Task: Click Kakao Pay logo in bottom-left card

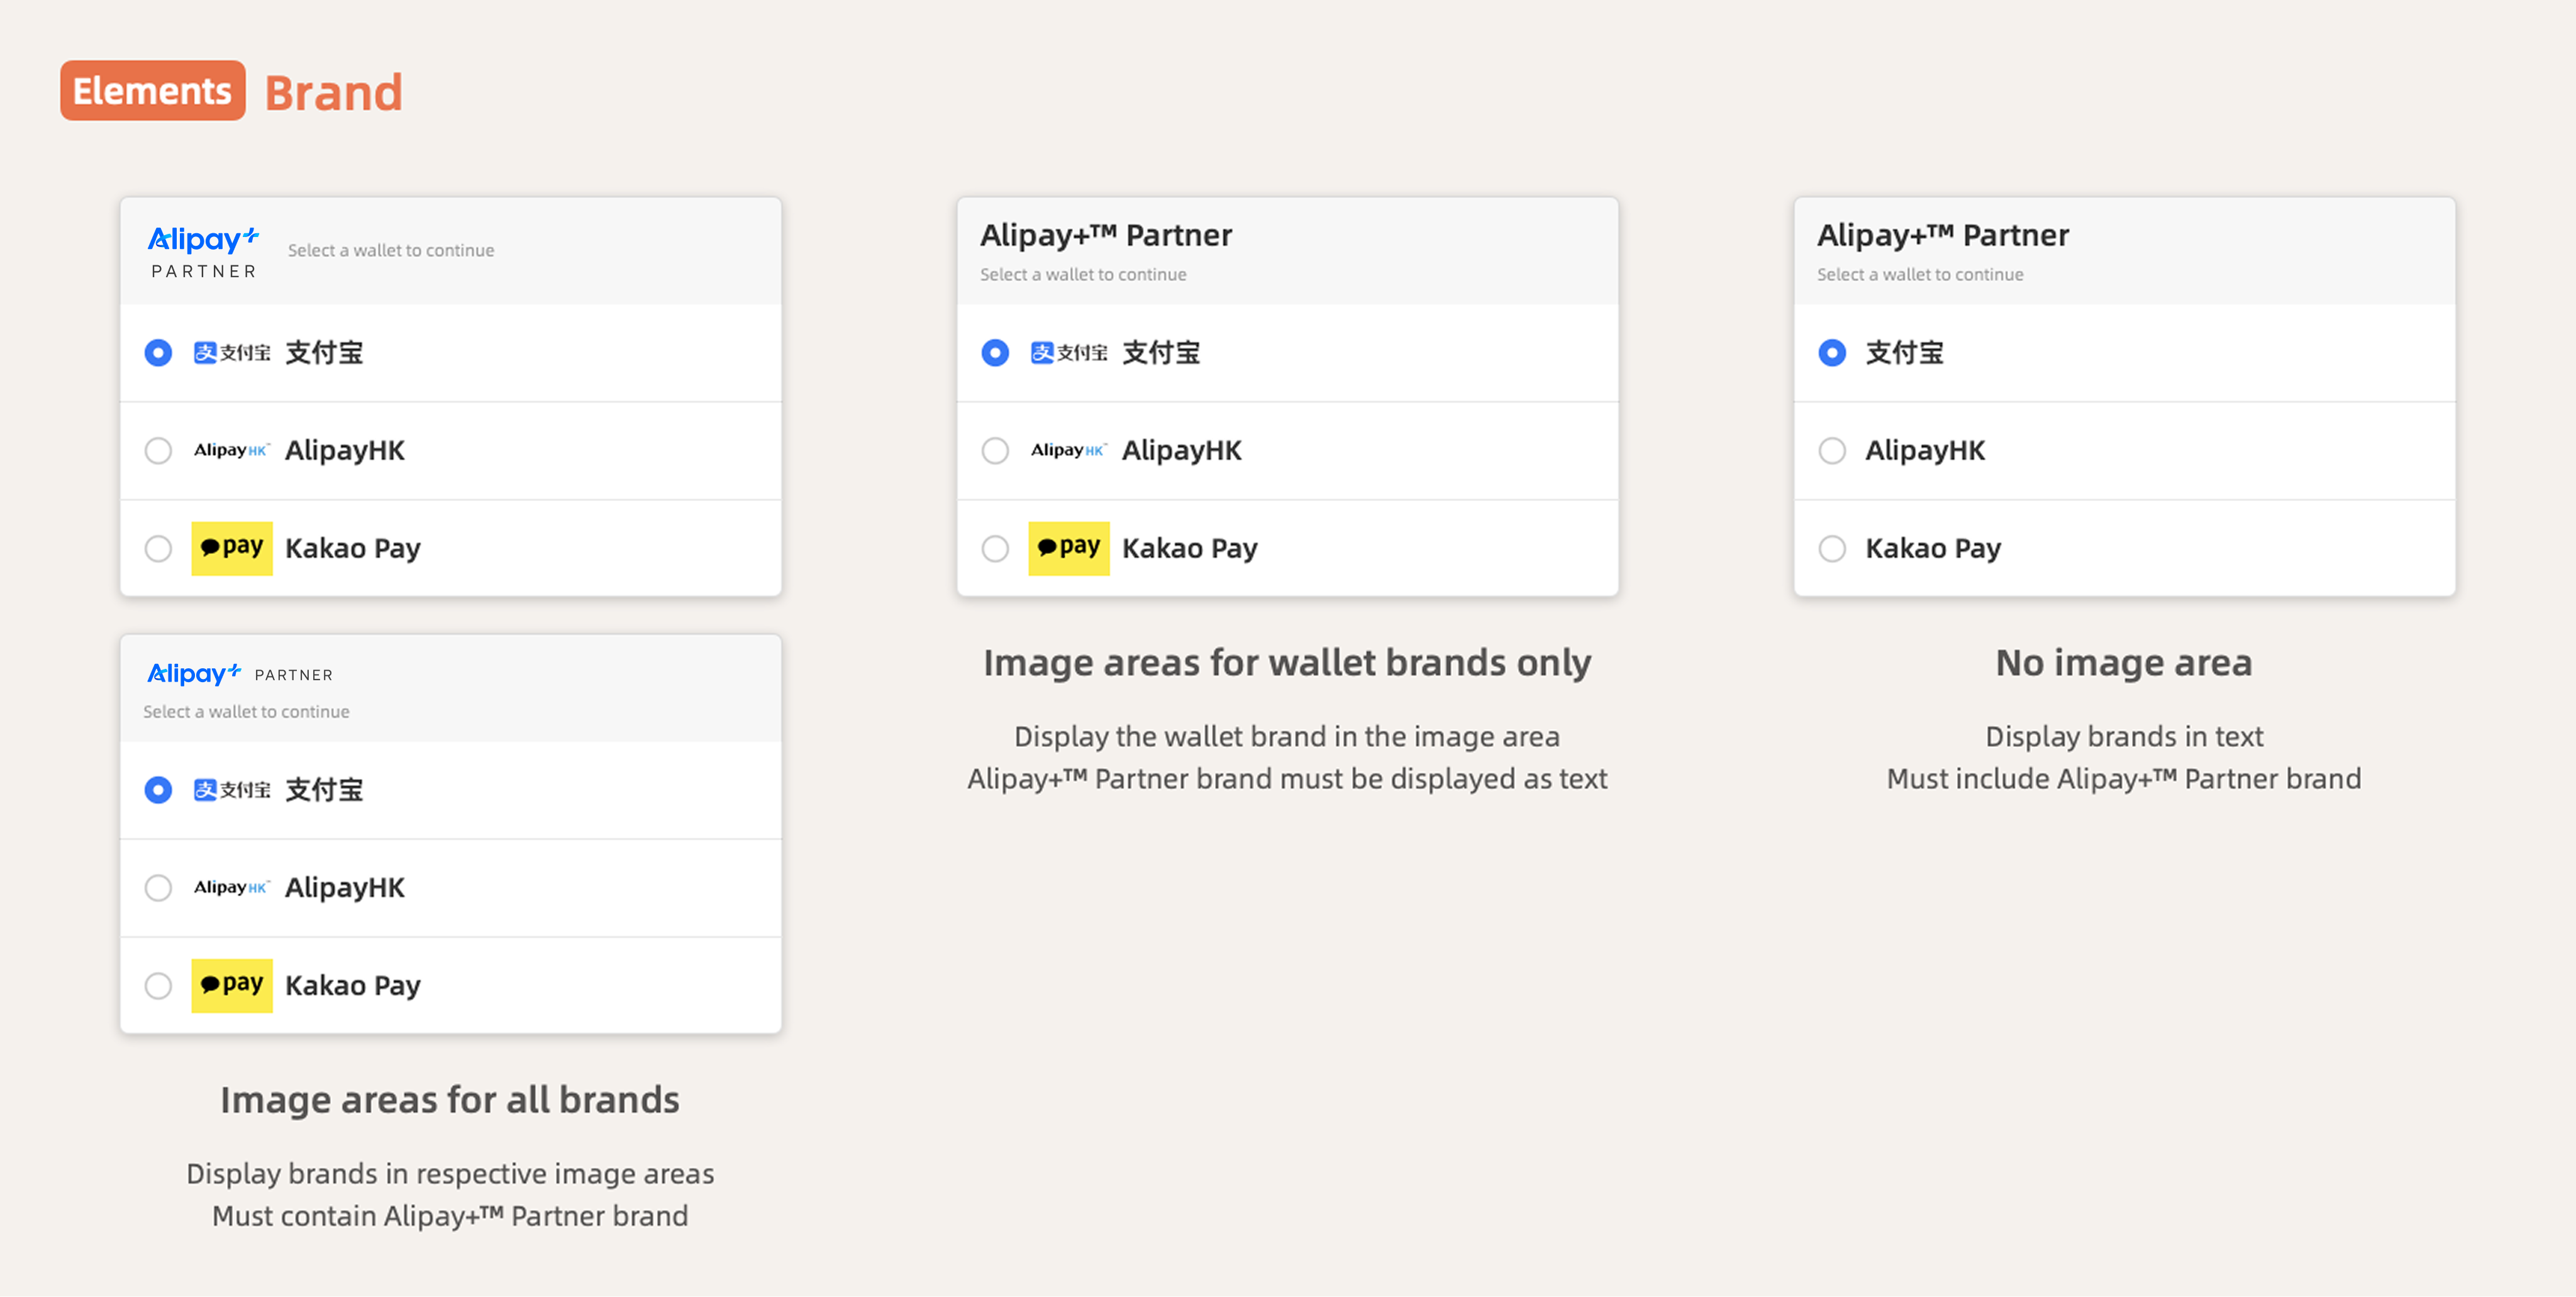Action: click(232, 985)
